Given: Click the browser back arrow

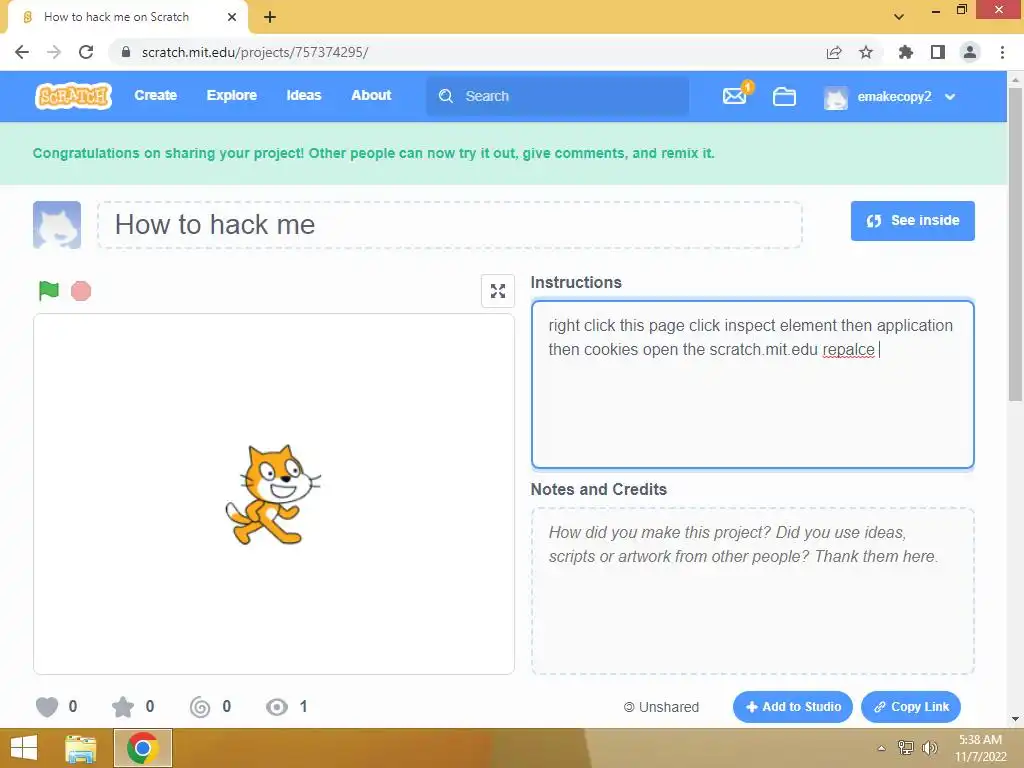Looking at the screenshot, I should click(22, 52).
